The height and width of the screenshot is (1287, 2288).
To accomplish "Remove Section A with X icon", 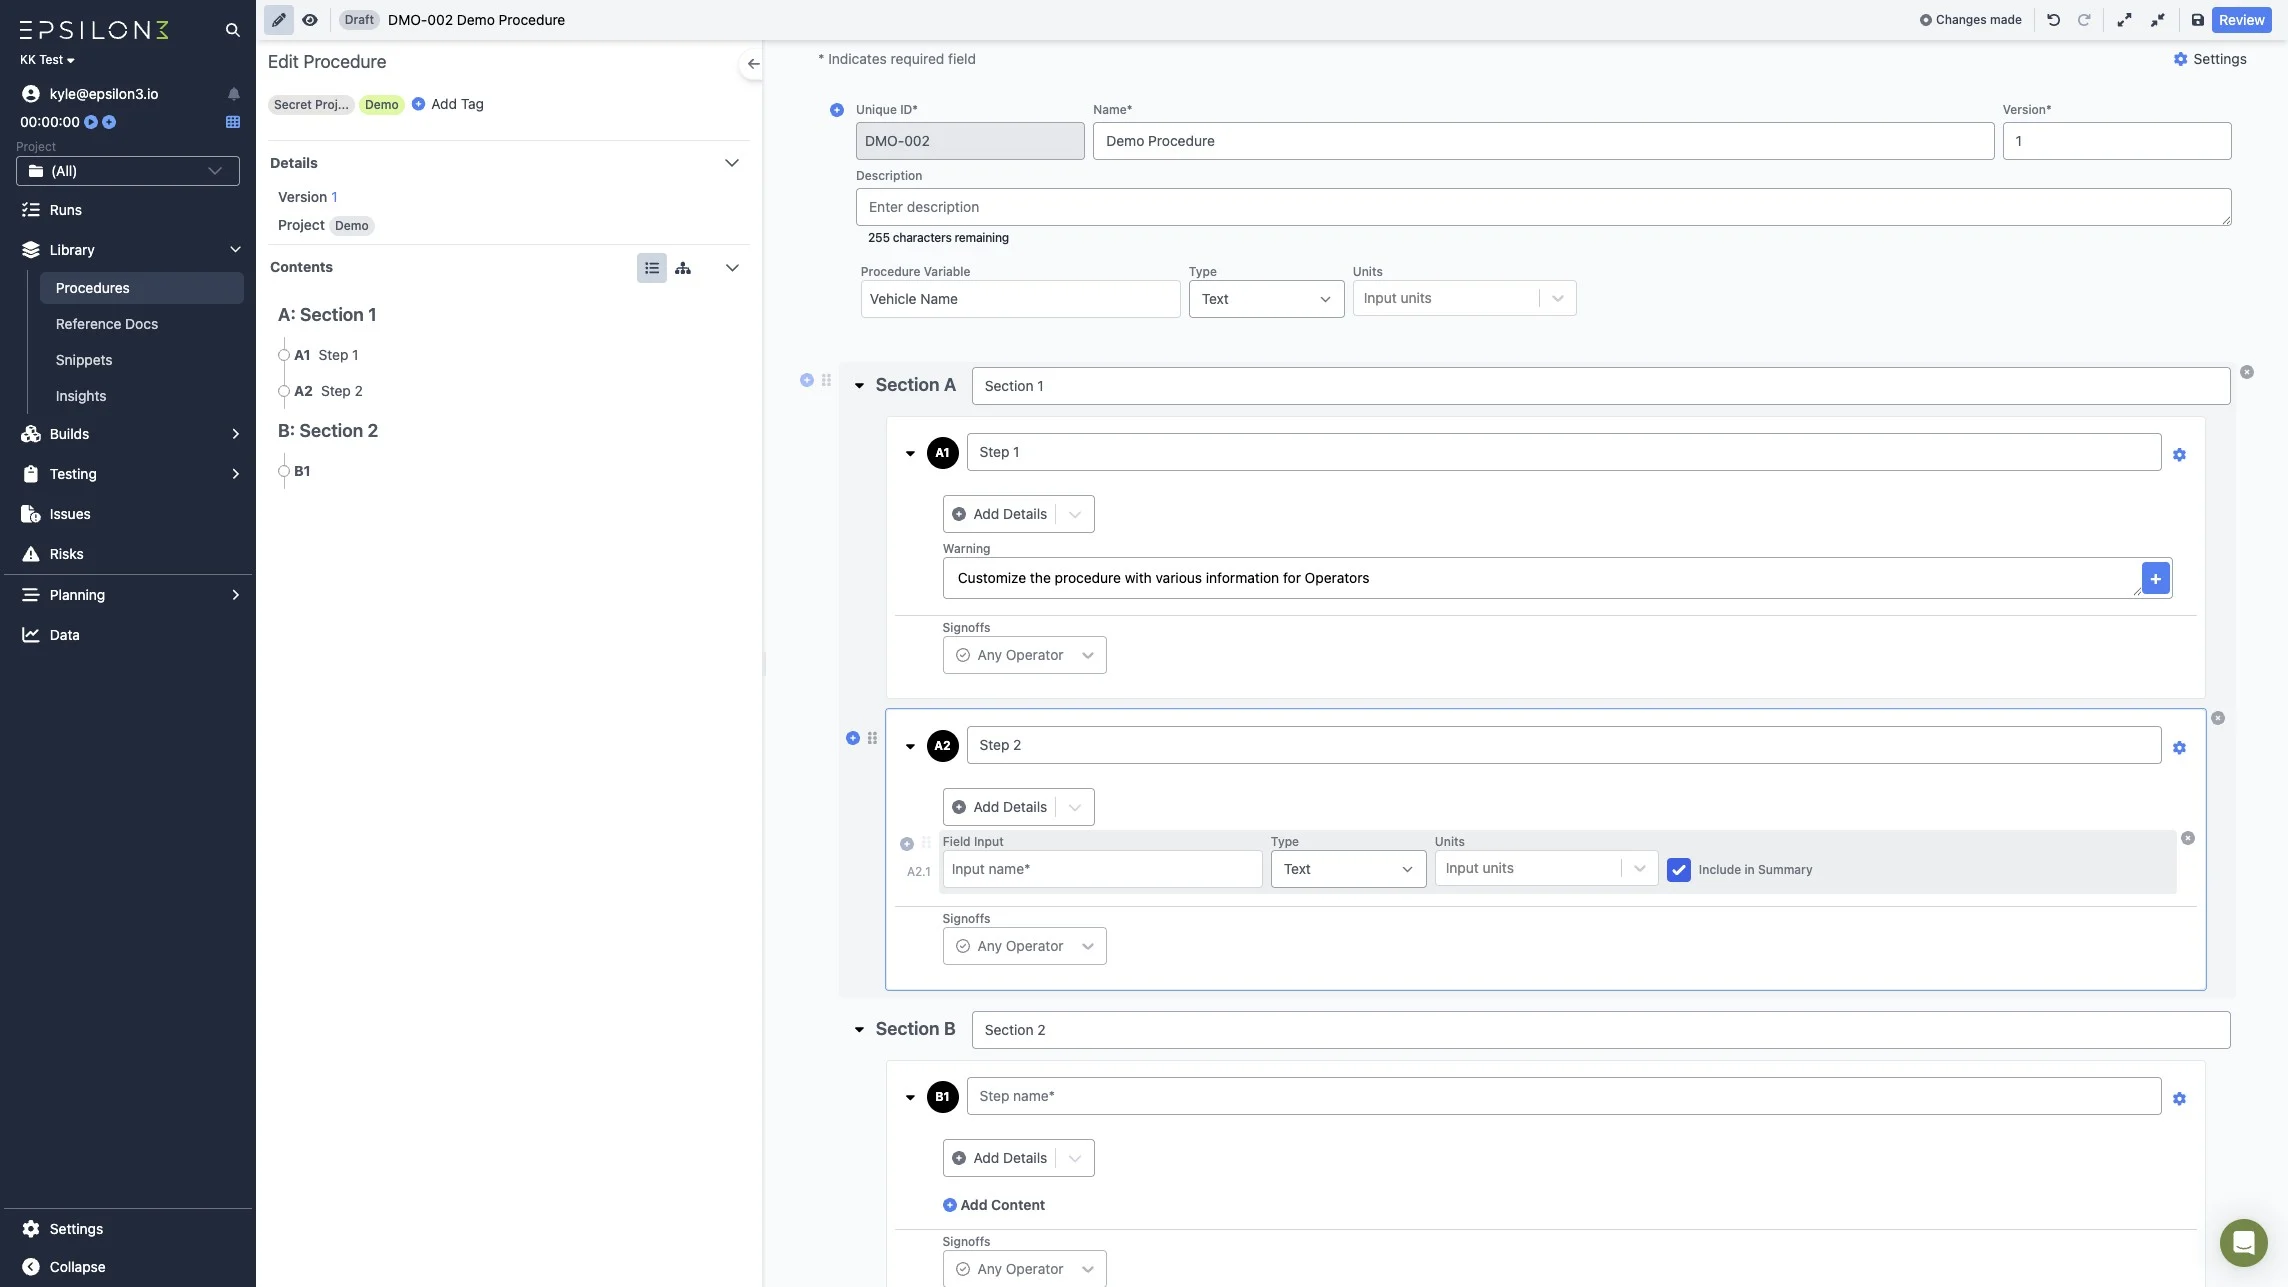I will coord(2247,372).
